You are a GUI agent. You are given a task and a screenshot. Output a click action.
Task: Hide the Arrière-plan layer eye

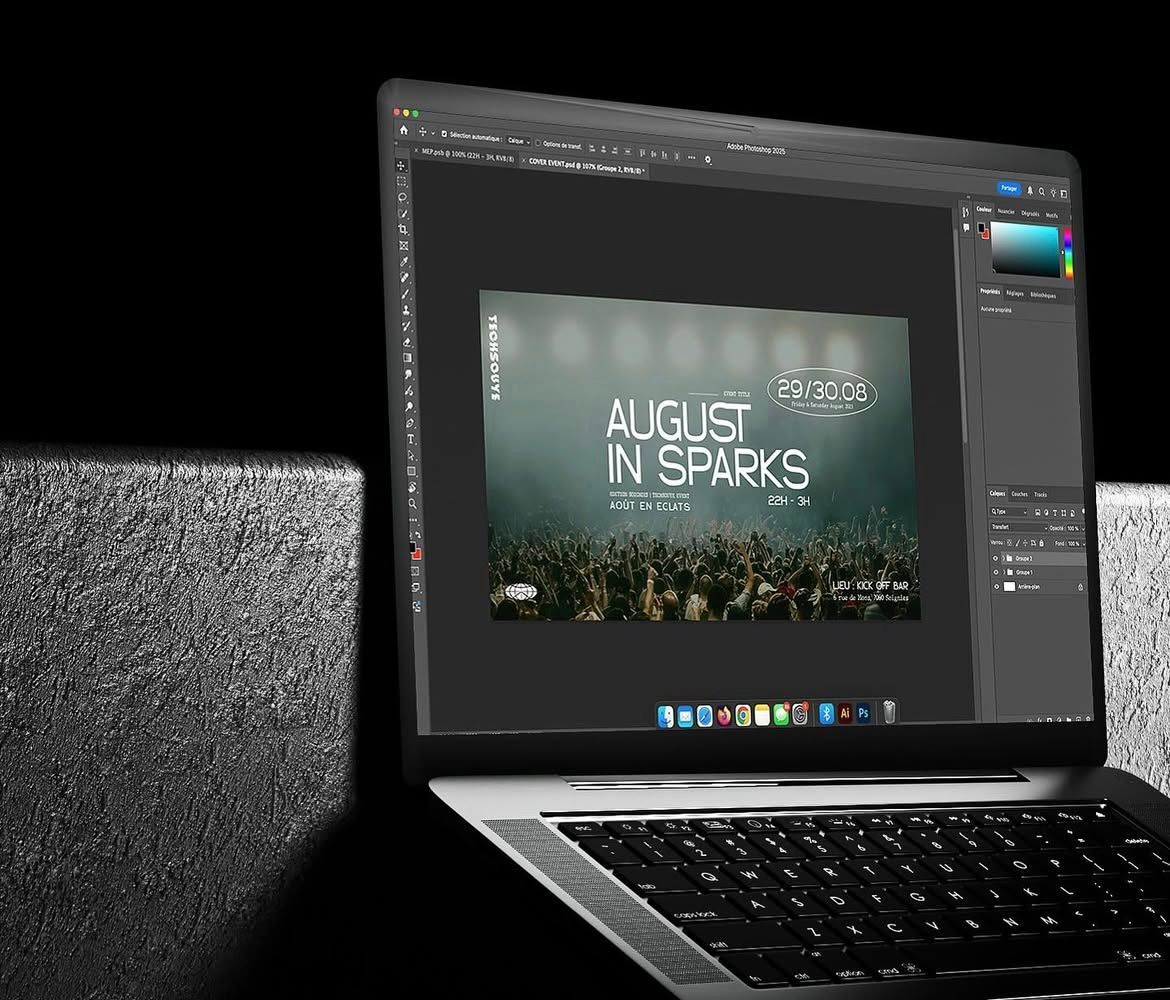tap(996, 587)
